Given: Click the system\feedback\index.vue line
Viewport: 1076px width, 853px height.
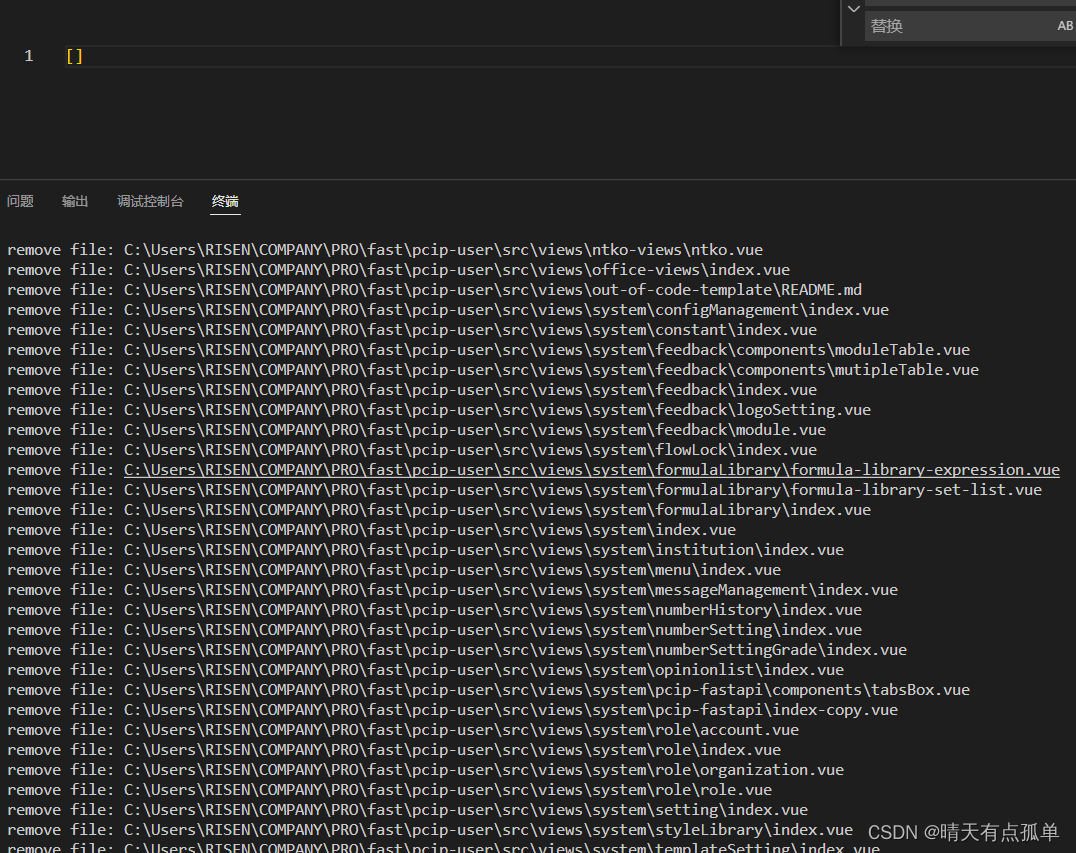Looking at the screenshot, I should (412, 390).
